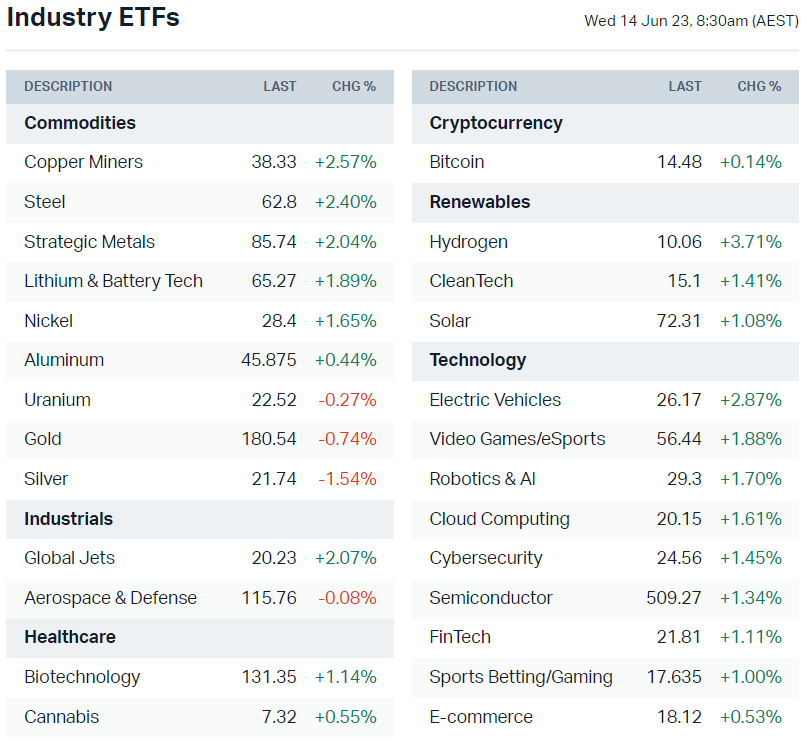
Task: Click the Cannabis ETF name
Action: tap(62, 717)
